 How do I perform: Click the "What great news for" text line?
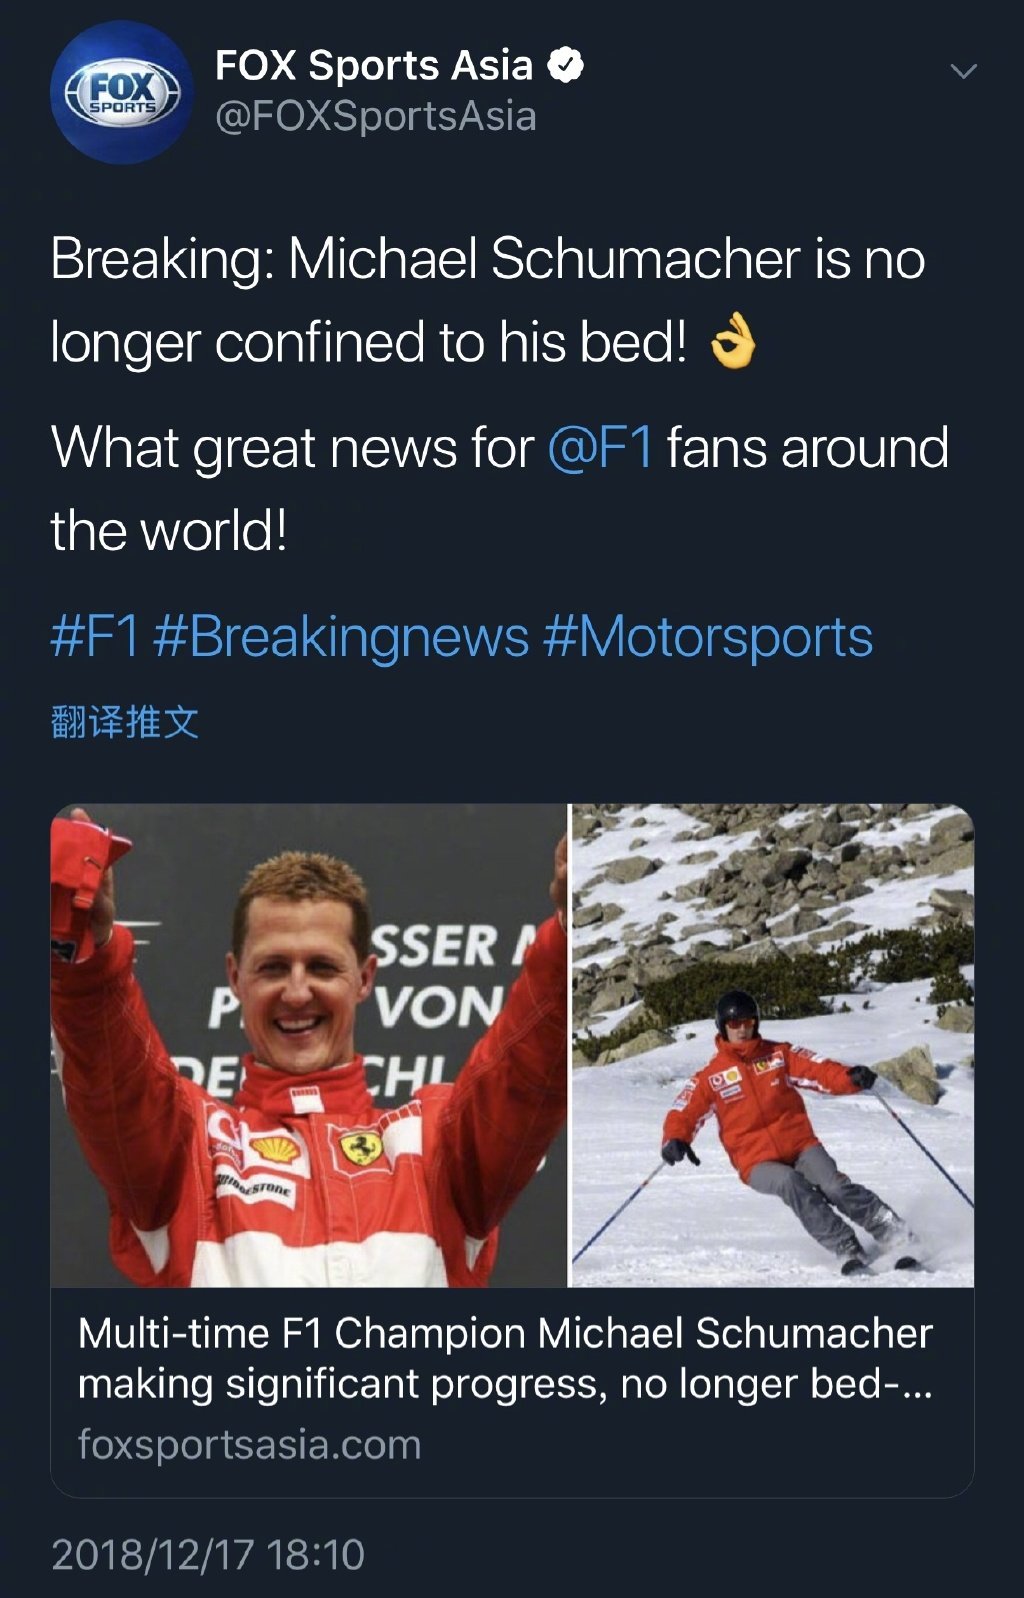coord(293,447)
